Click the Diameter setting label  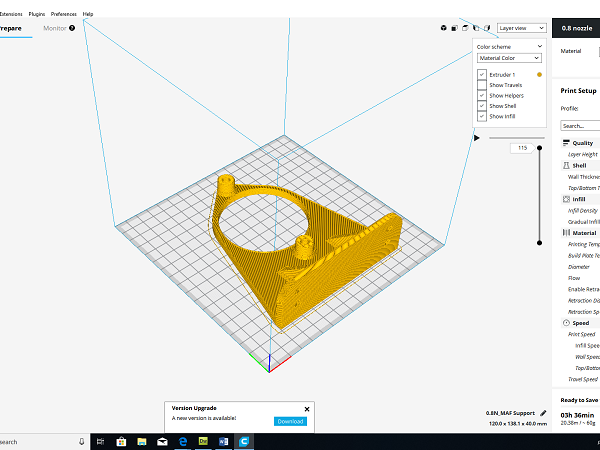[x=579, y=267]
